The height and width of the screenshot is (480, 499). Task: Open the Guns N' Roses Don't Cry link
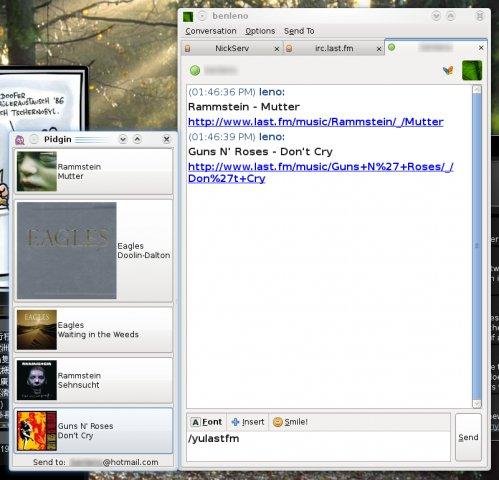(320, 172)
